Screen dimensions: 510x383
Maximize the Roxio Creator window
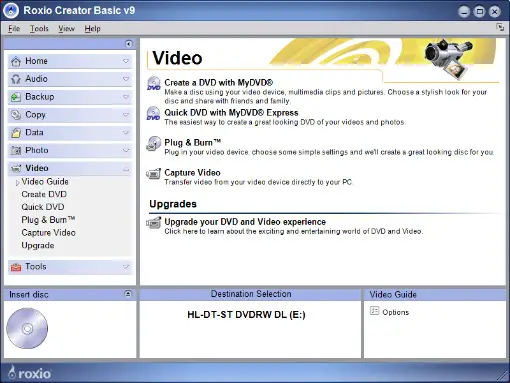point(479,12)
